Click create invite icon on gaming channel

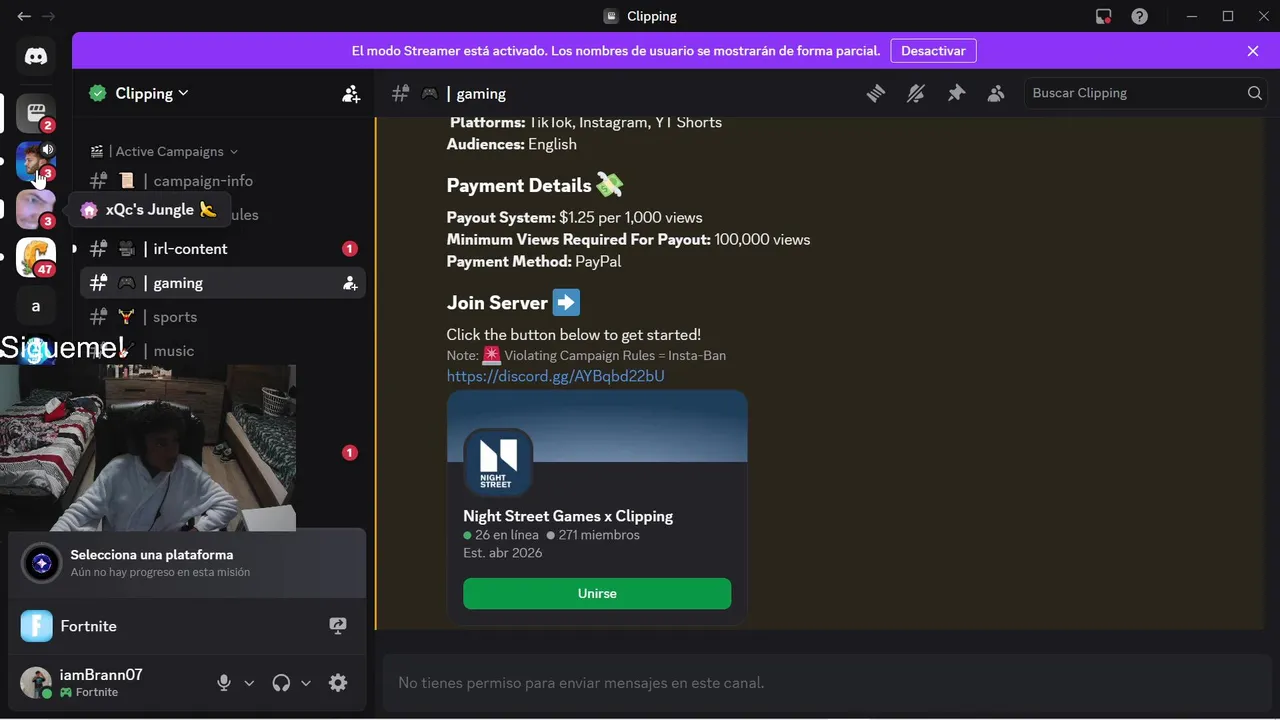click(350, 283)
